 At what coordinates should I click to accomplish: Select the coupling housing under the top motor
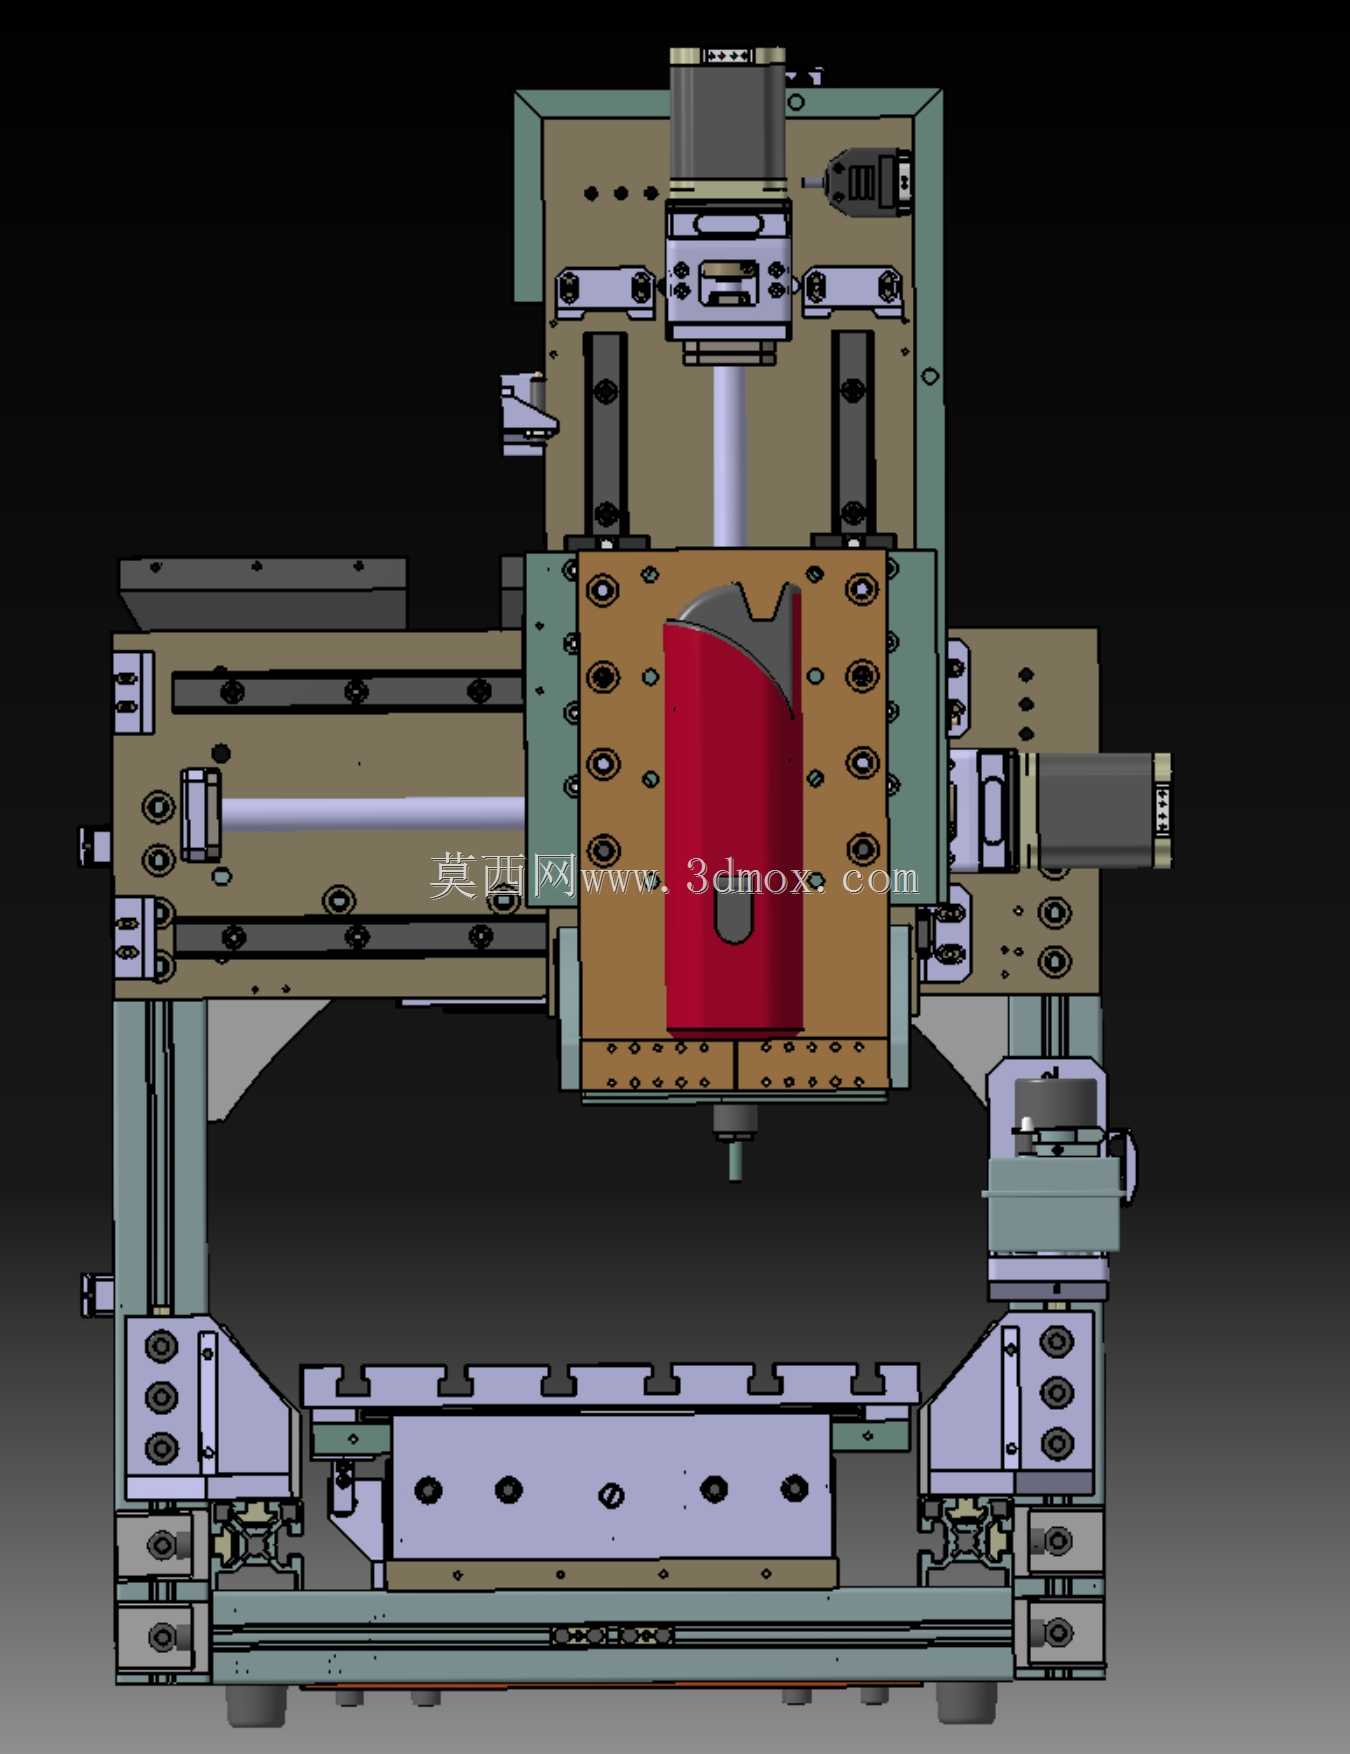pos(729,270)
